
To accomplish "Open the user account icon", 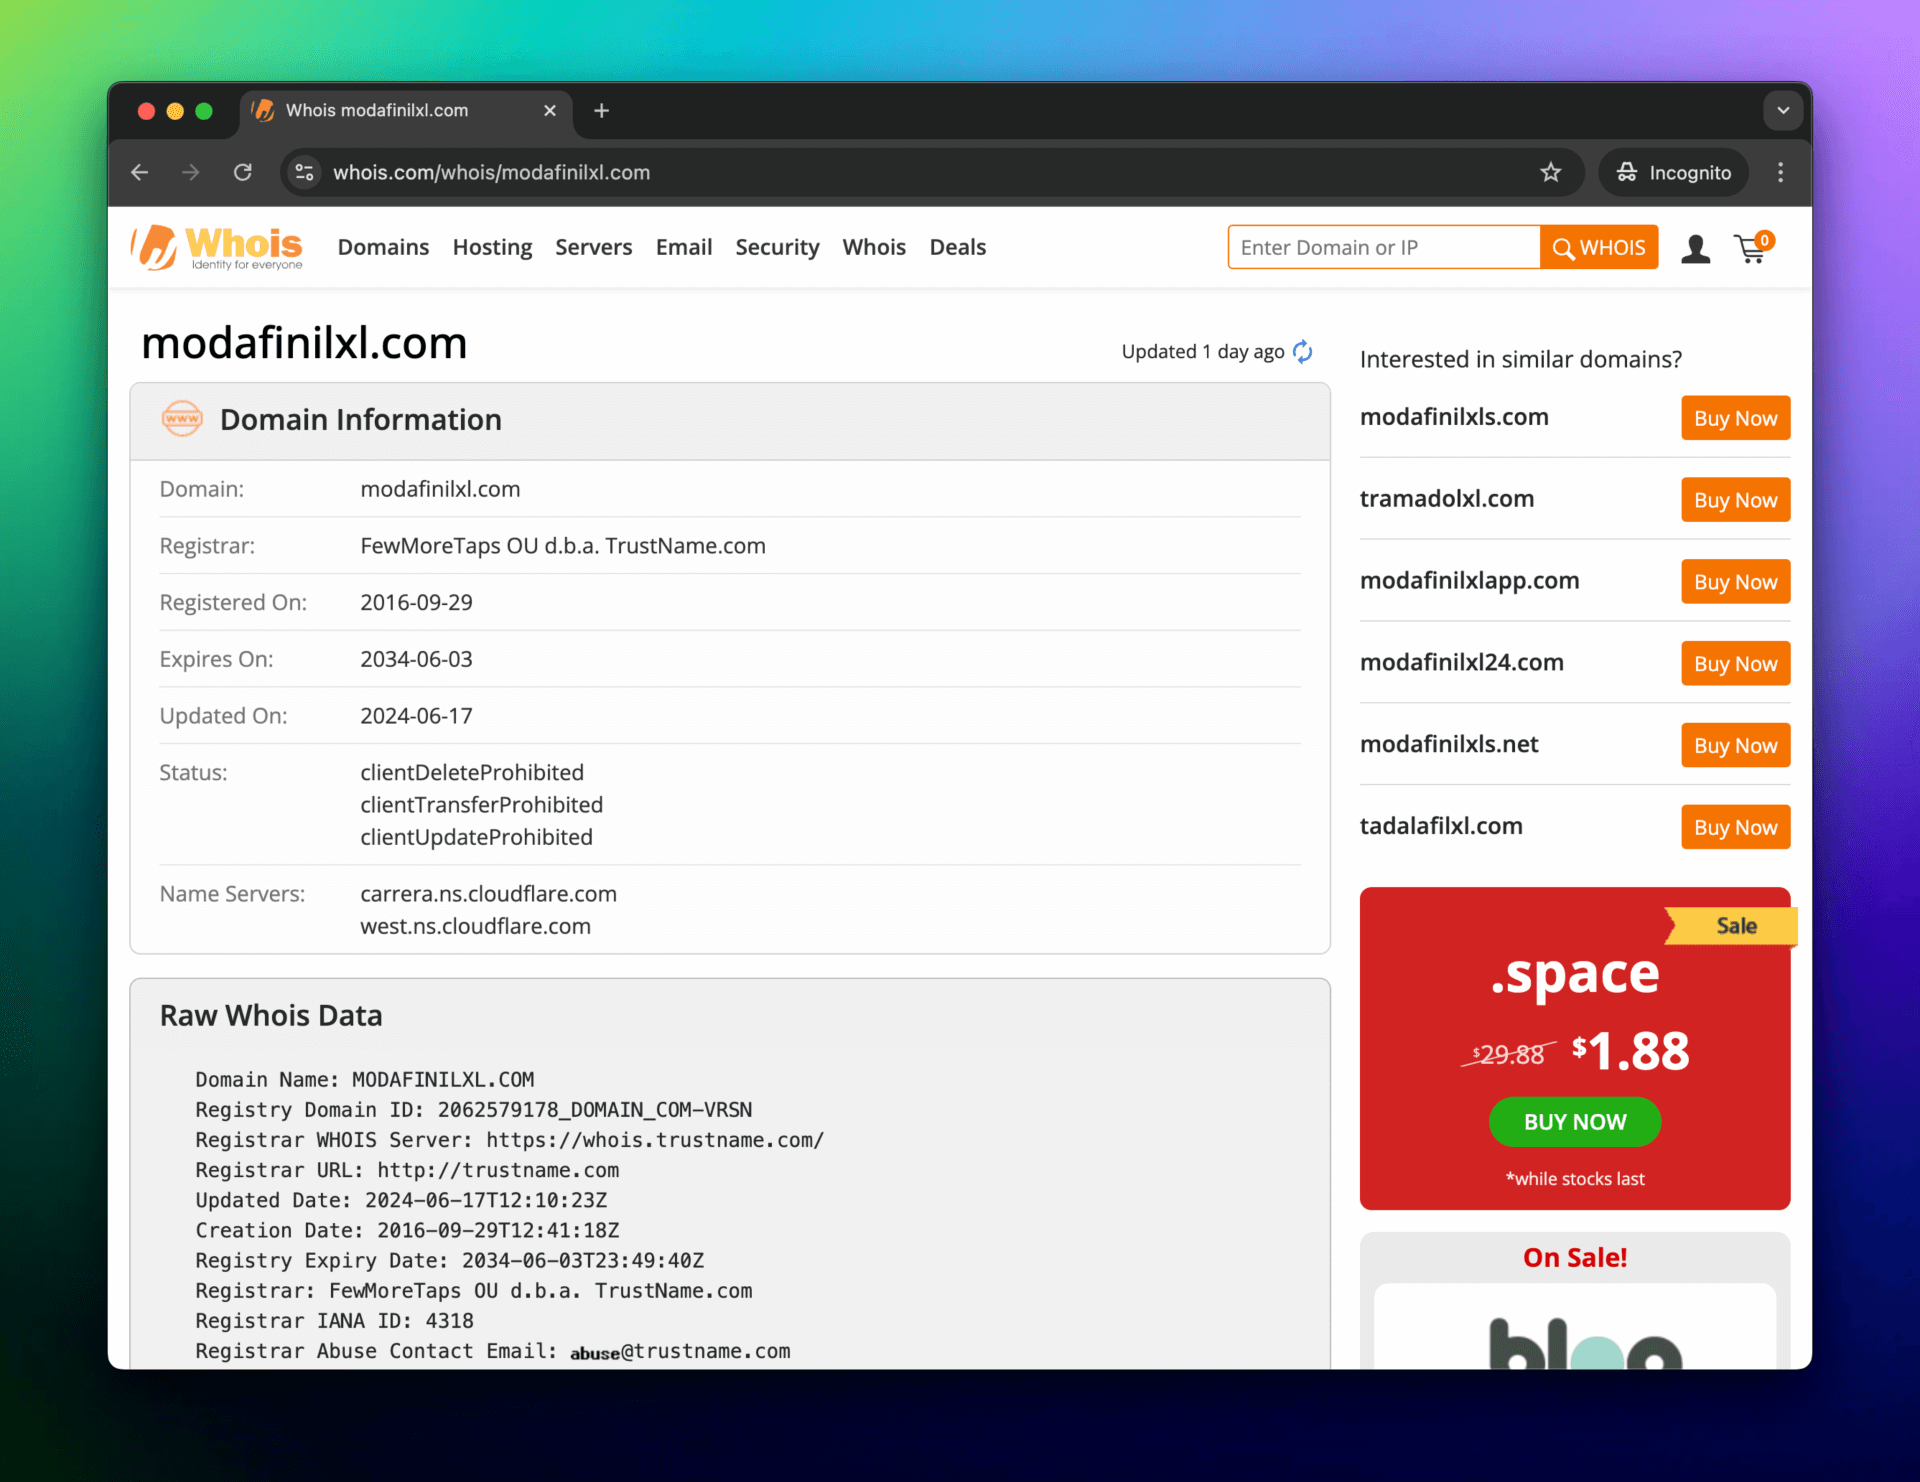I will (x=1695, y=248).
